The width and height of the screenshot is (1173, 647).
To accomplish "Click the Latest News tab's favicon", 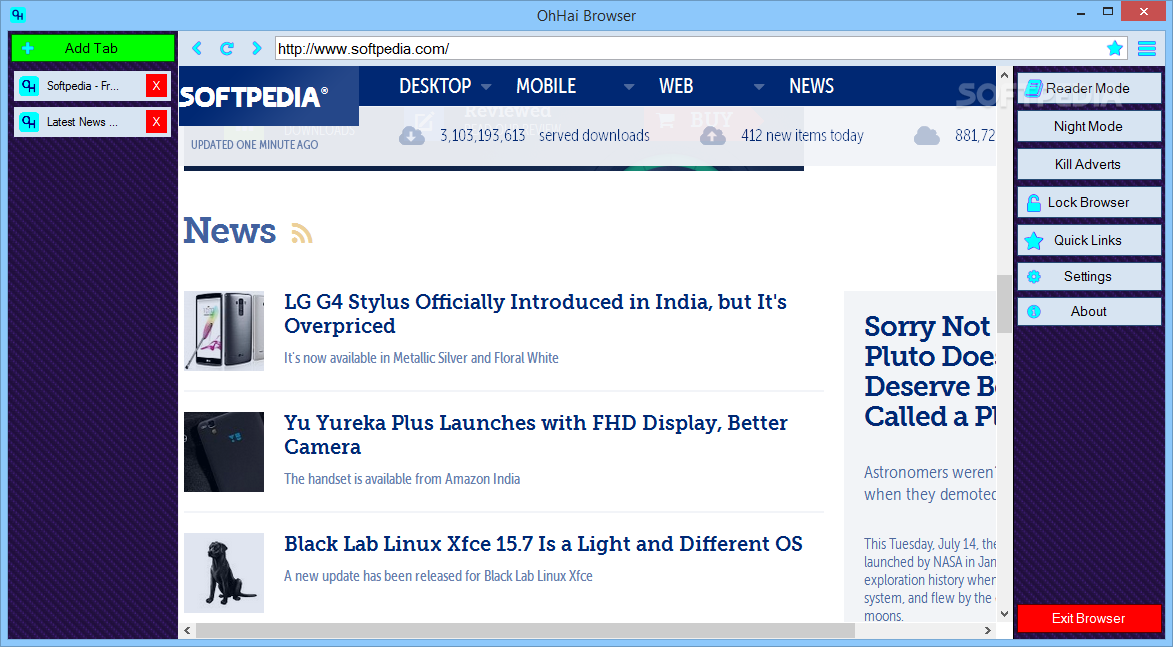I will tap(29, 122).
